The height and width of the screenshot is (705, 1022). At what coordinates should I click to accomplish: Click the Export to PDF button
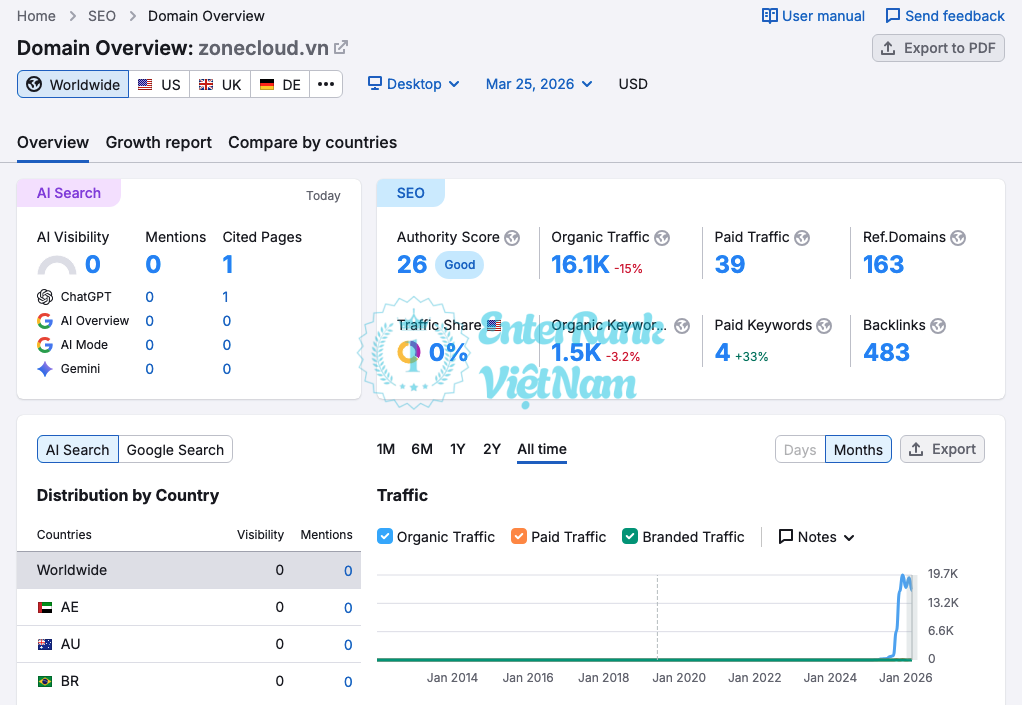[937, 47]
